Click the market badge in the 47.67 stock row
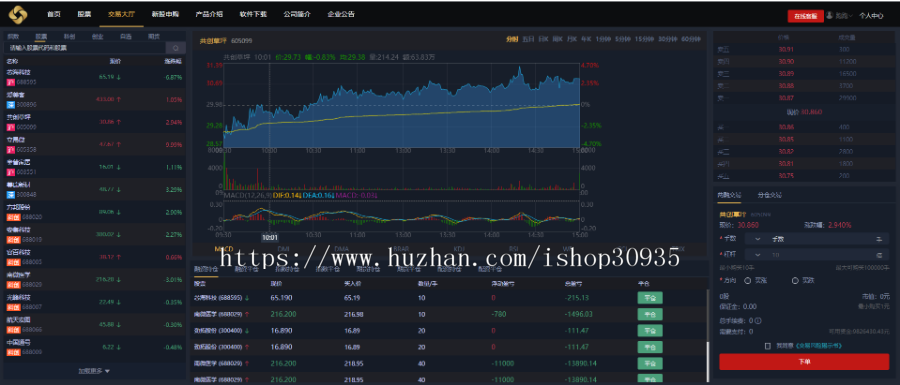The height and width of the screenshot is (385, 900). point(10,150)
